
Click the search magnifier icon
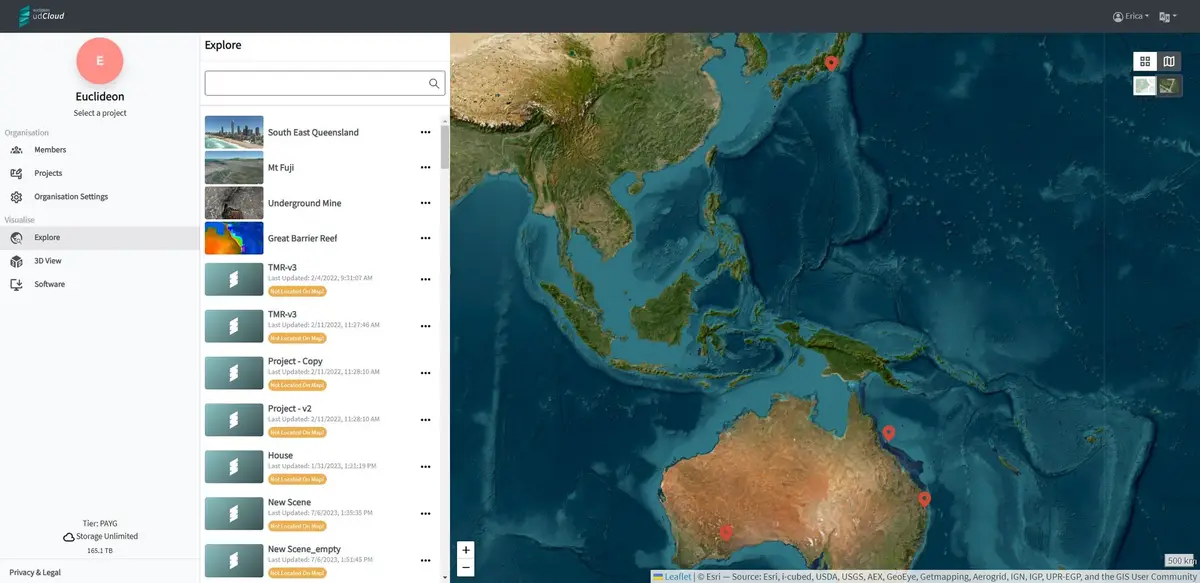pos(434,83)
